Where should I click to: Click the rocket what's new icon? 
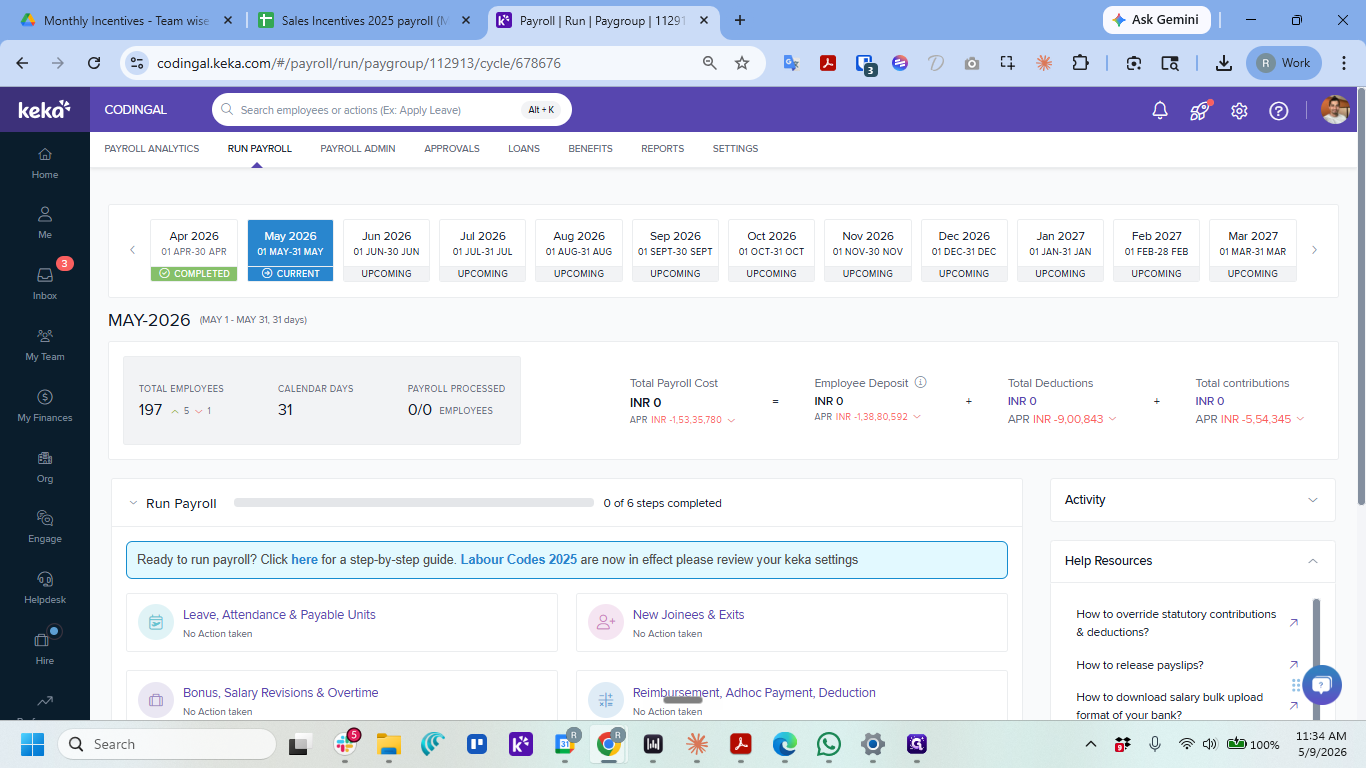(1199, 111)
